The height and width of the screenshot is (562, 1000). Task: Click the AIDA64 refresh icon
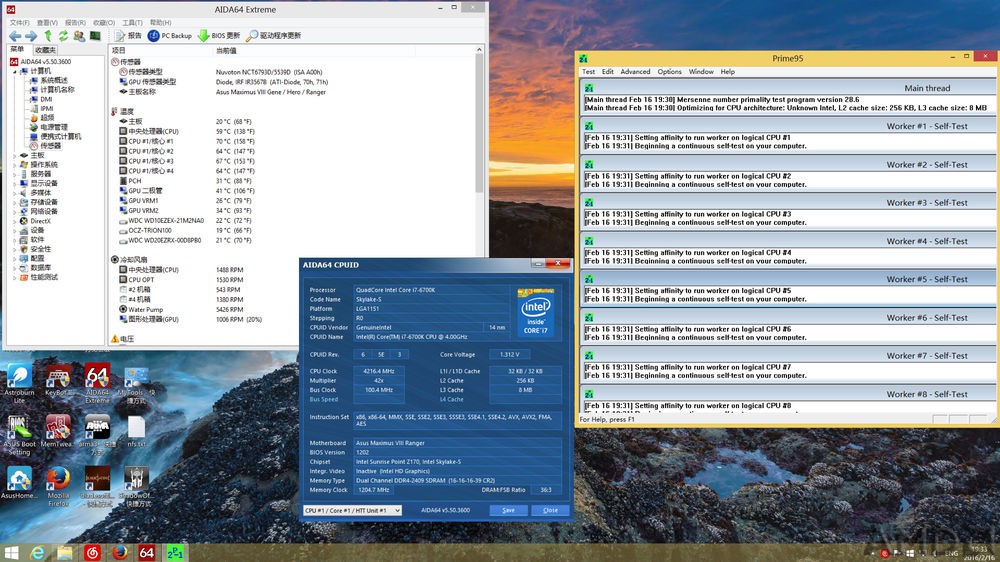click(63, 36)
